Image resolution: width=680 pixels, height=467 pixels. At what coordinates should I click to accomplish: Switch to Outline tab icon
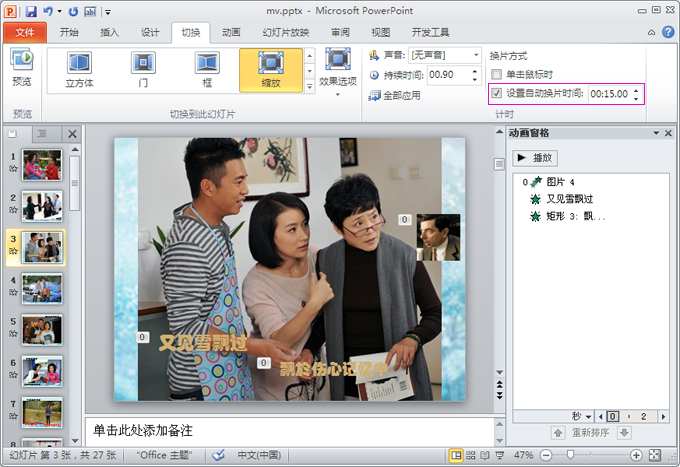click(x=41, y=134)
